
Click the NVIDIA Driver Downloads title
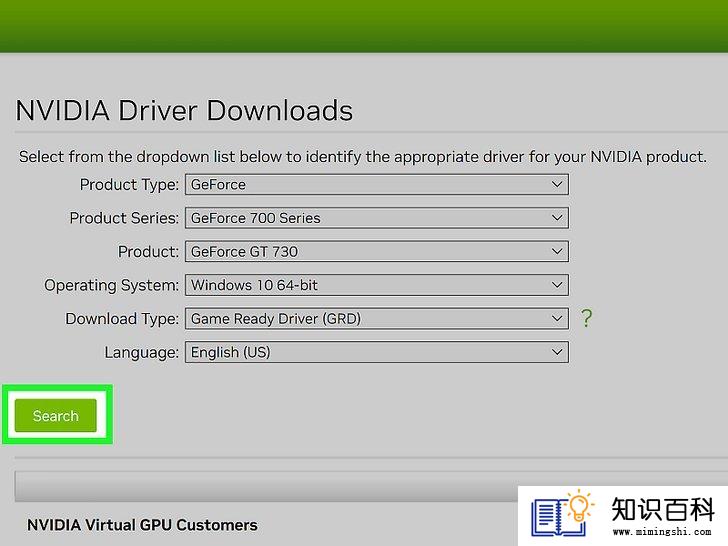tap(184, 110)
